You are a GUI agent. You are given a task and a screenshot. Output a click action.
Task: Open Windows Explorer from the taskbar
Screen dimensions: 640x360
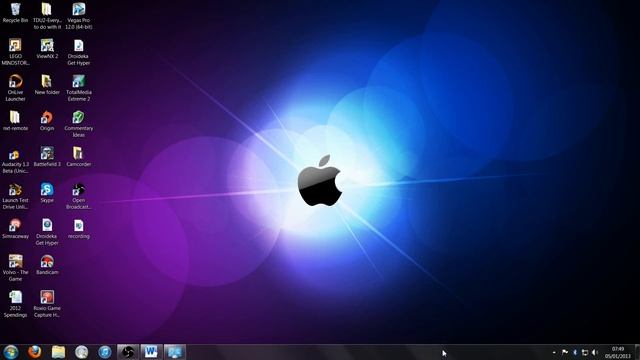point(58,352)
